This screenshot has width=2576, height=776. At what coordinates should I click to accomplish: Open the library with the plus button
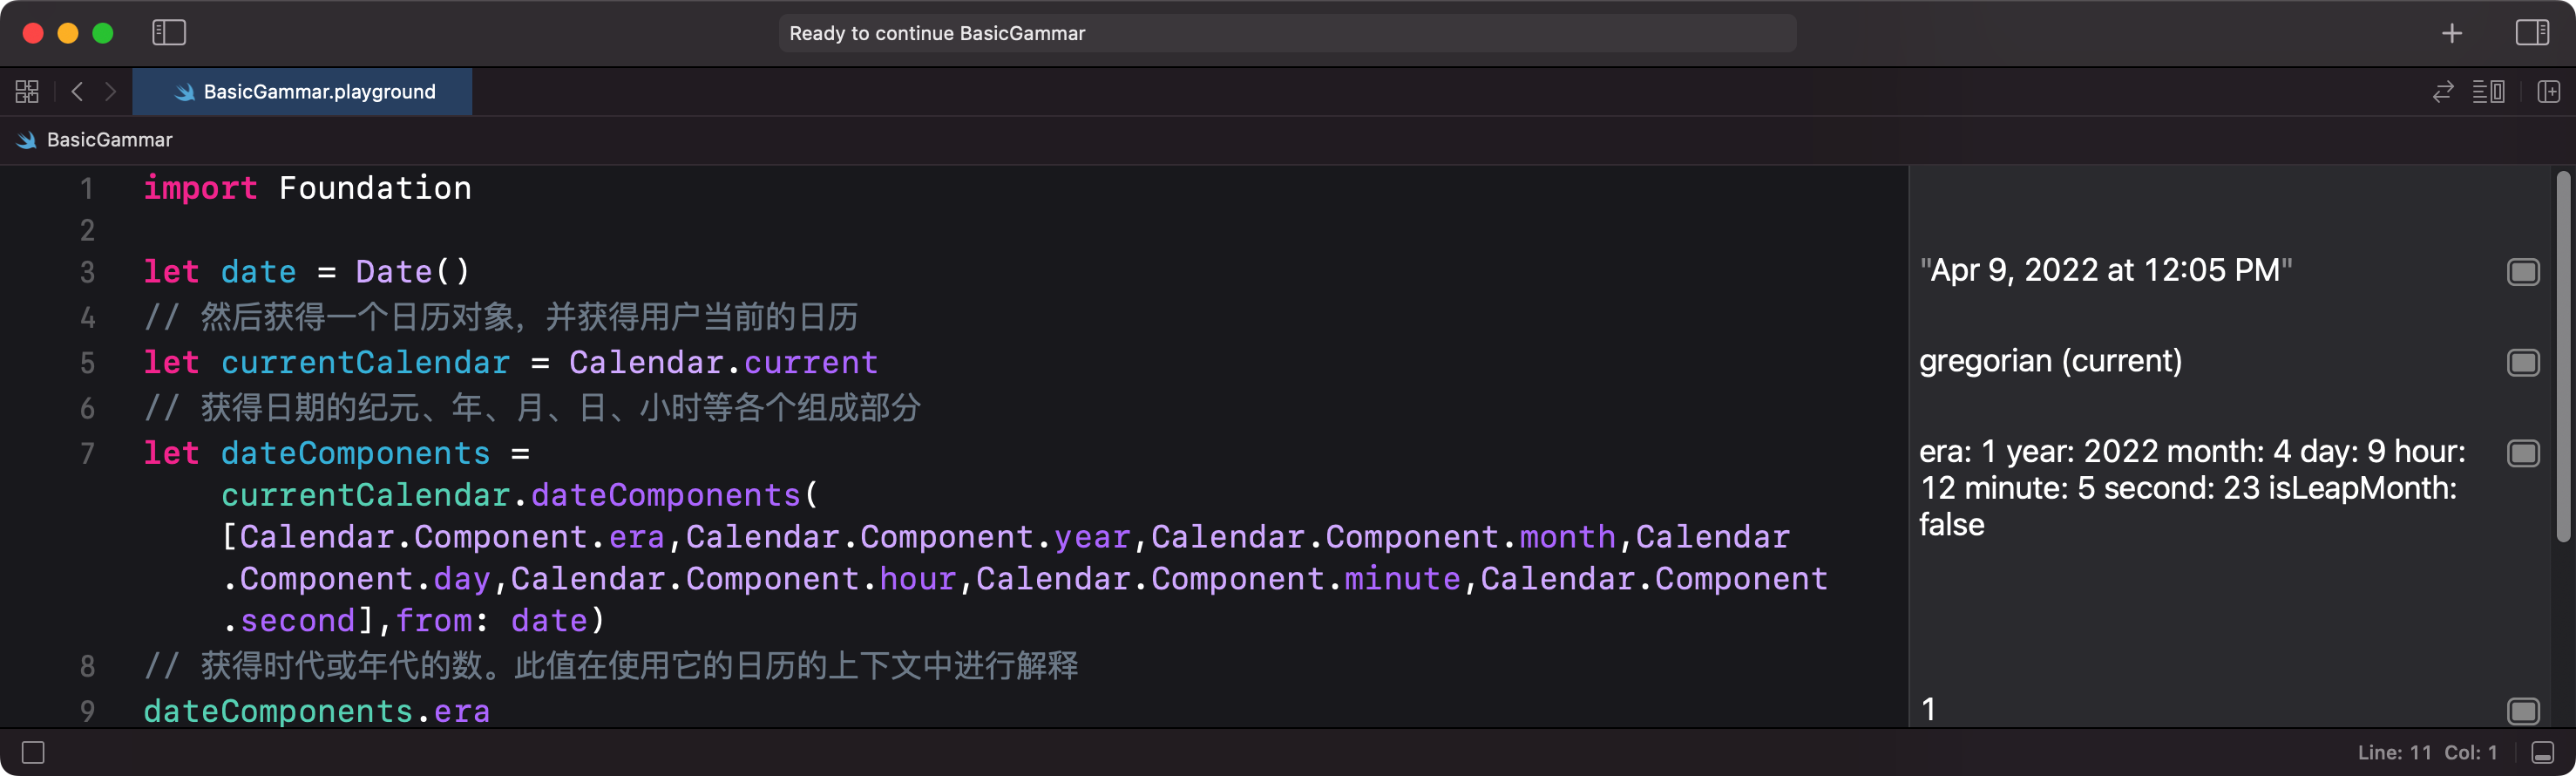coord(2451,33)
